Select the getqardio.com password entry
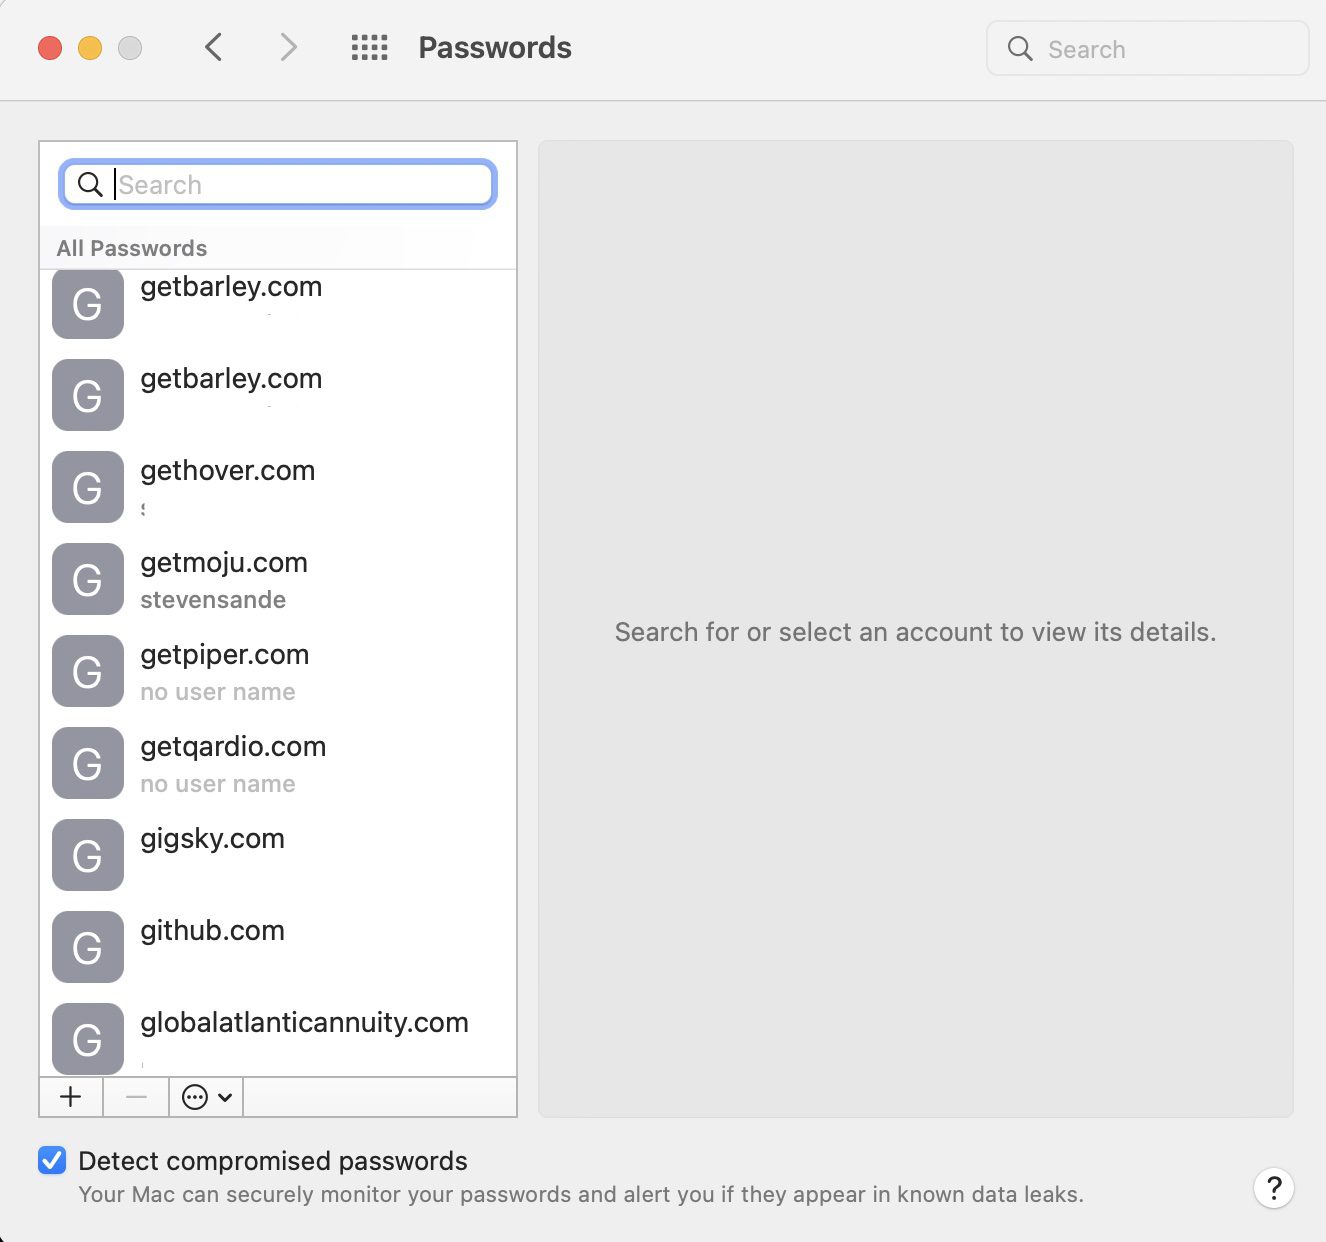This screenshot has height=1242, width=1326. coord(278,764)
